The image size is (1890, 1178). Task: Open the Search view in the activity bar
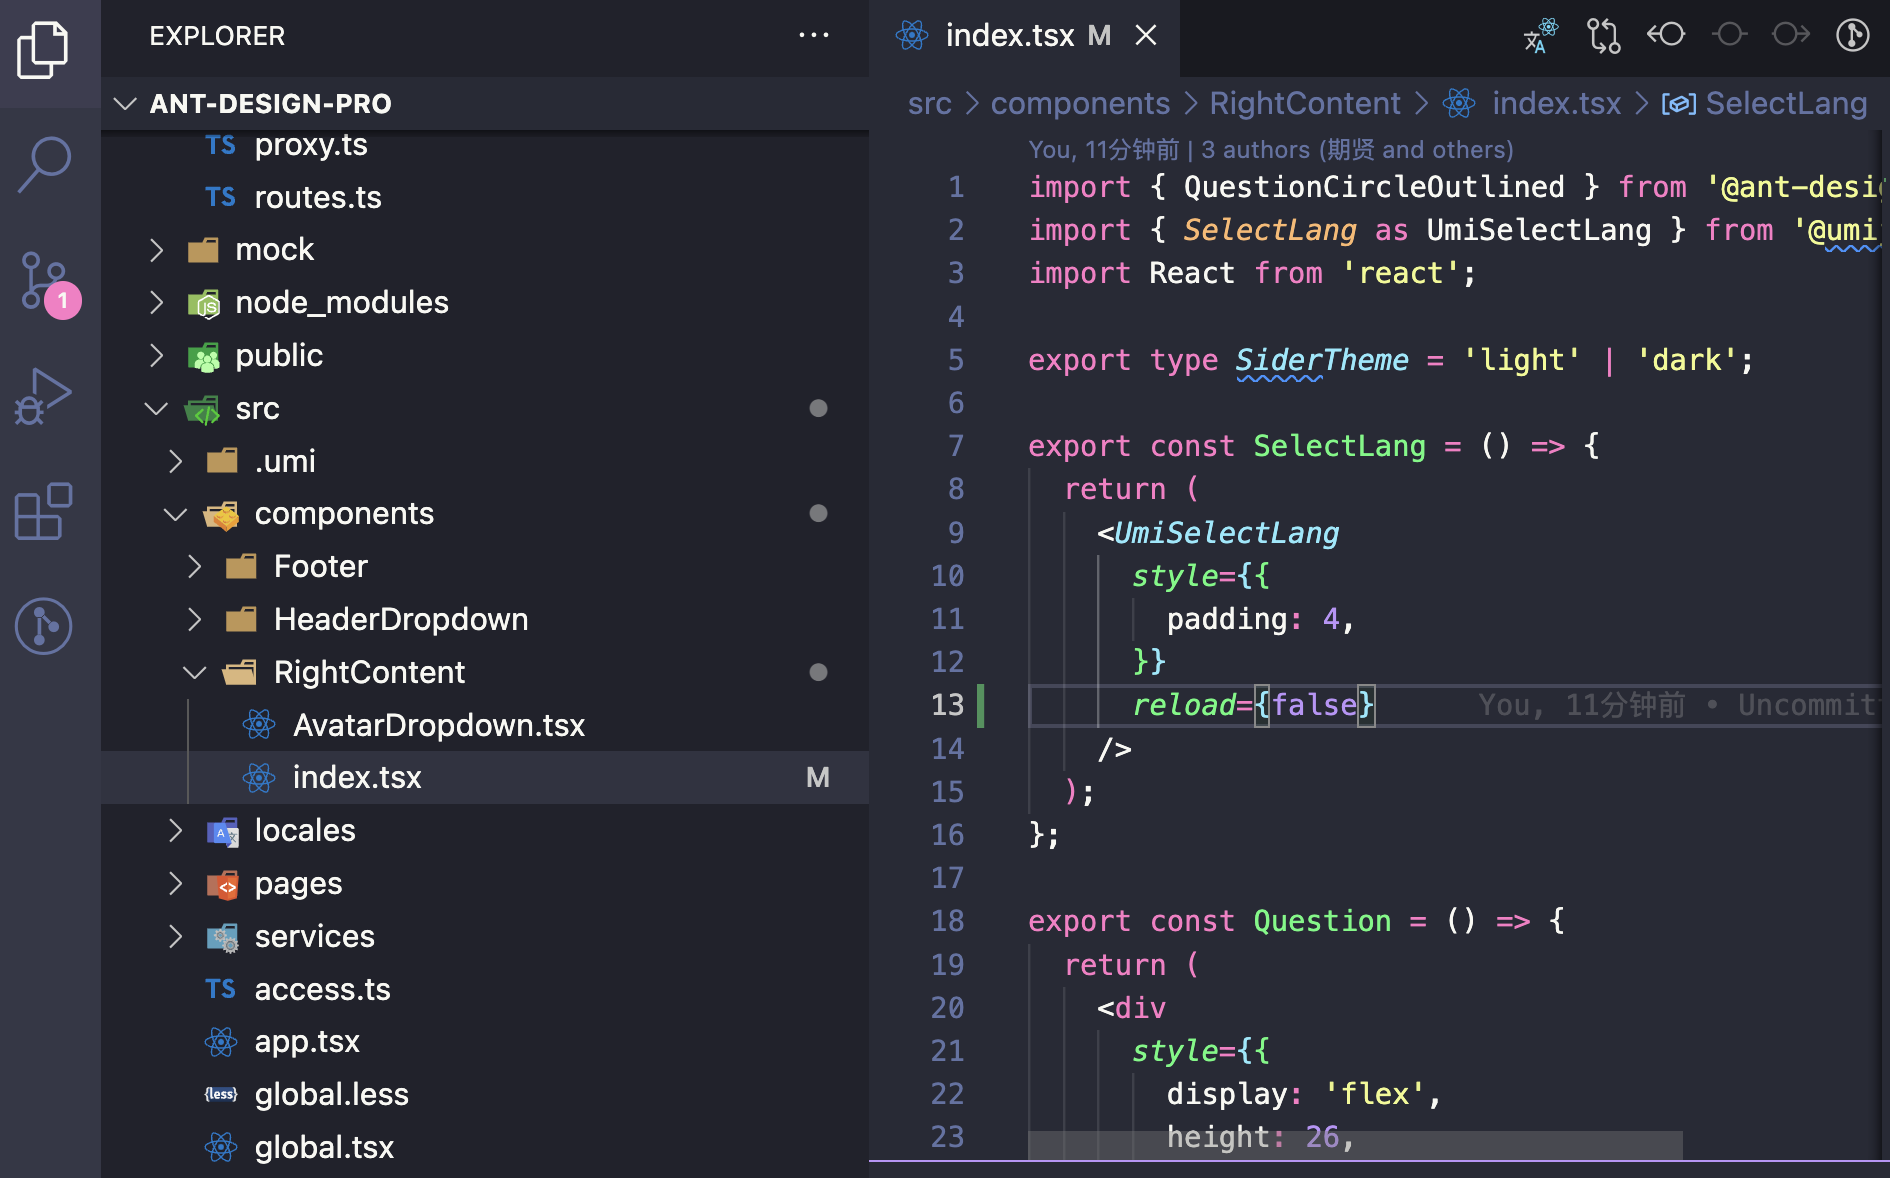[44, 163]
